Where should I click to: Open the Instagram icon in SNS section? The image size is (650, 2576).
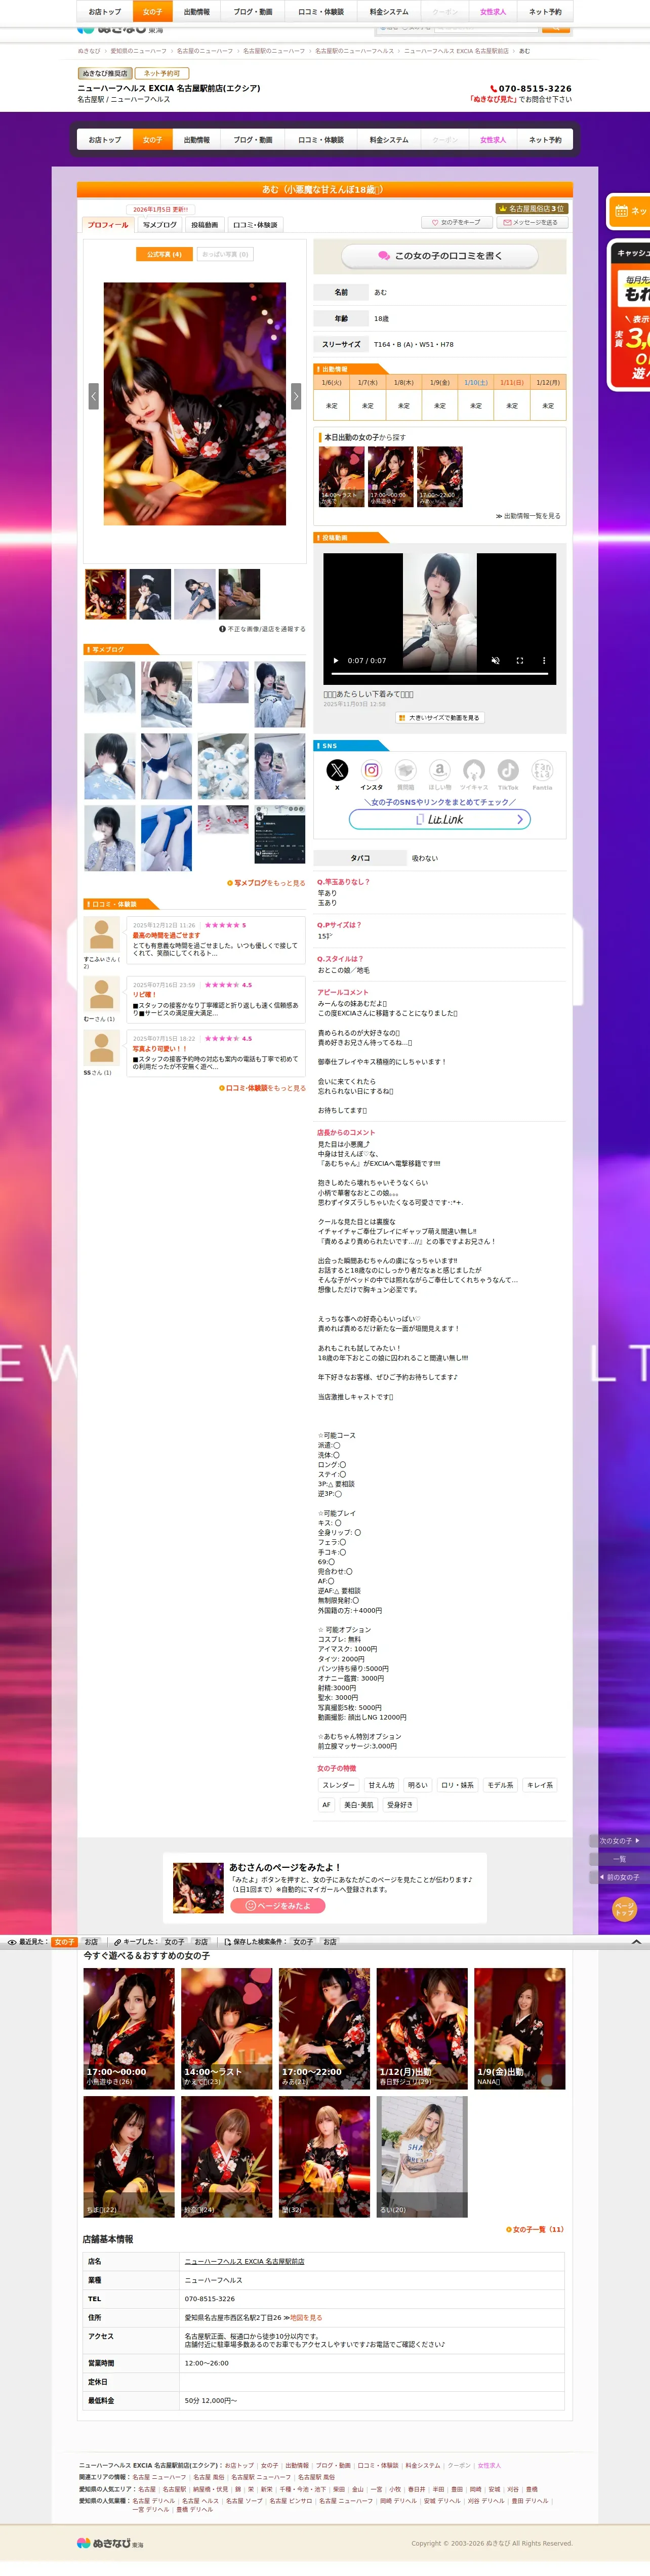coord(371,770)
